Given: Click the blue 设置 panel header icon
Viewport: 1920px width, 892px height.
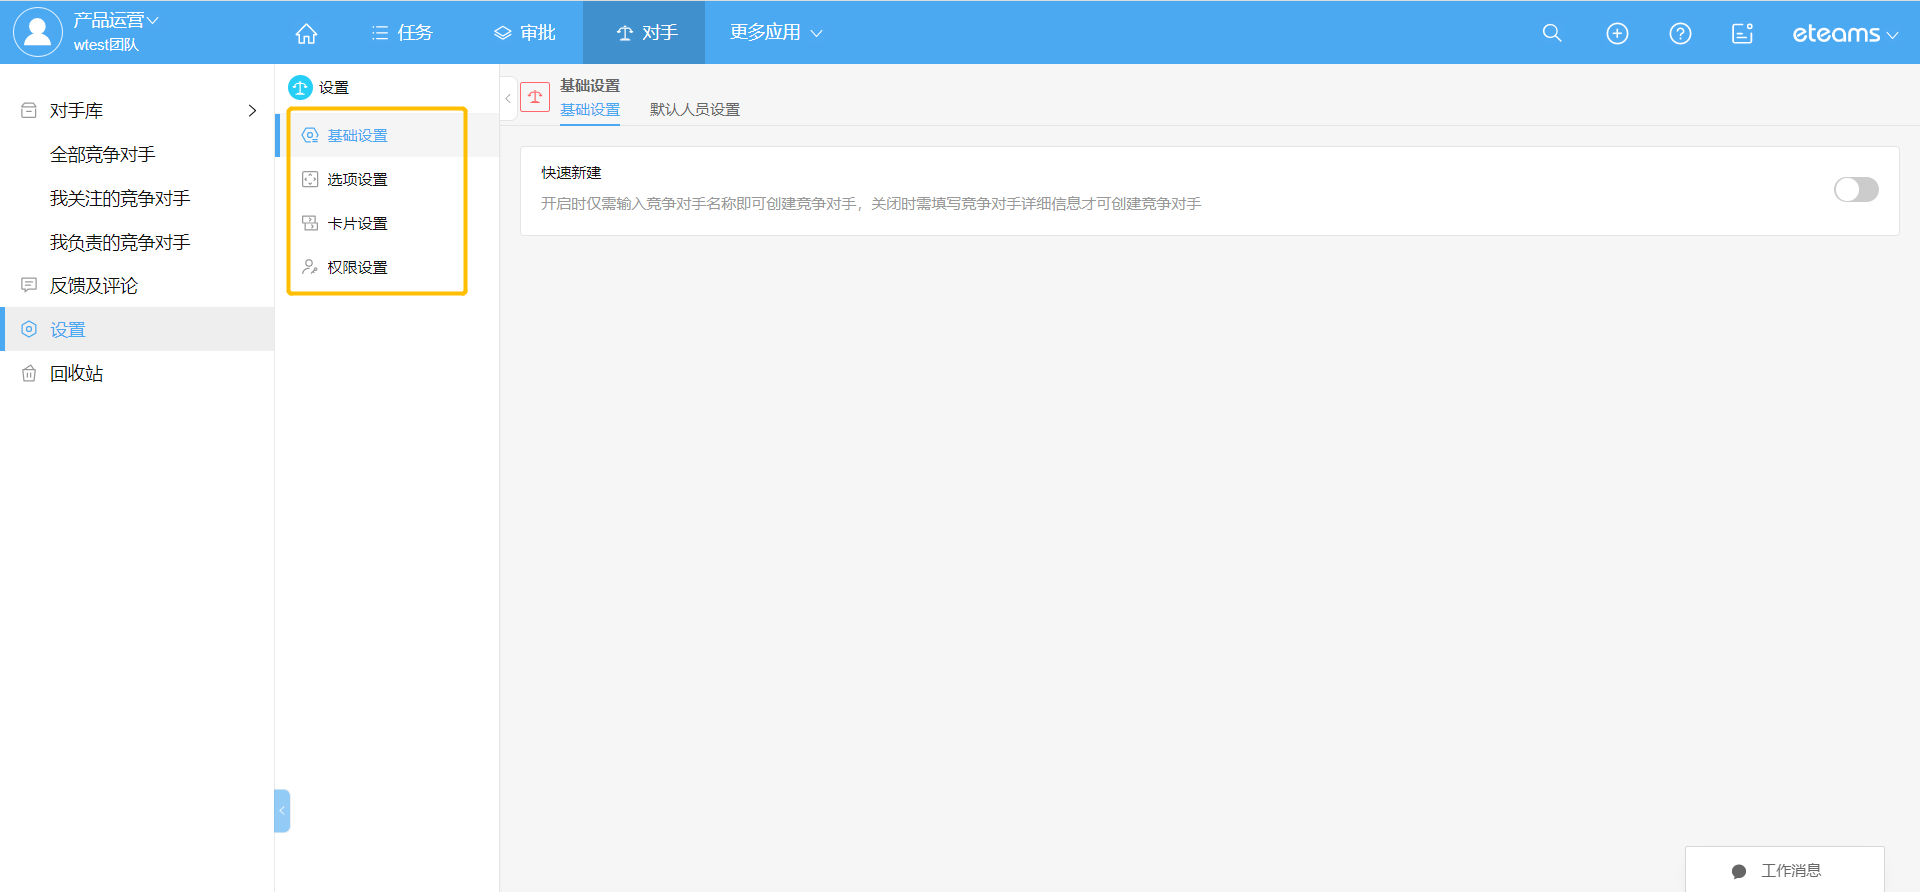Looking at the screenshot, I should coord(300,88).
